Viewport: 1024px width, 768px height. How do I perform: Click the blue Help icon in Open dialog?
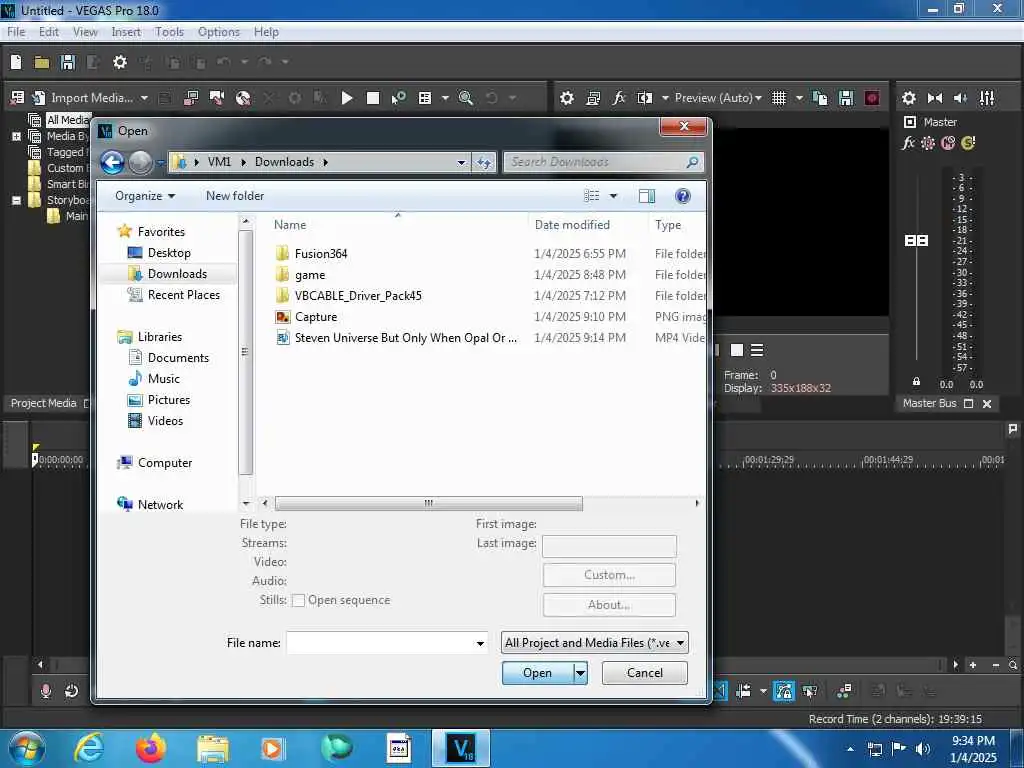[x=683, y=196]
